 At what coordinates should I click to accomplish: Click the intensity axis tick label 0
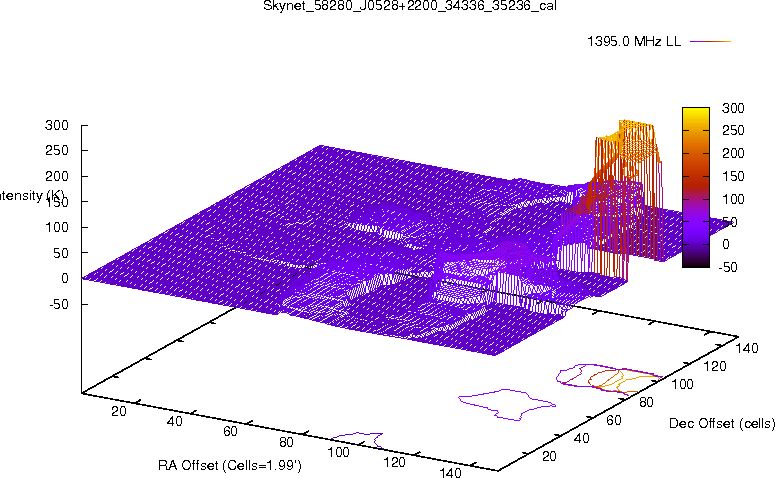tap(65, 278)
